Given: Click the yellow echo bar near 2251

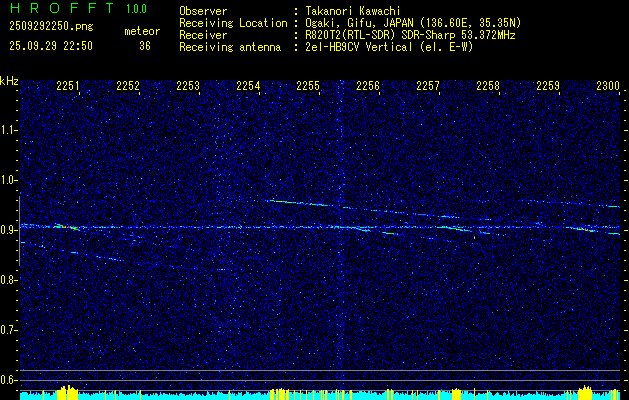Looking at the screenshot, I should (67, 393).
